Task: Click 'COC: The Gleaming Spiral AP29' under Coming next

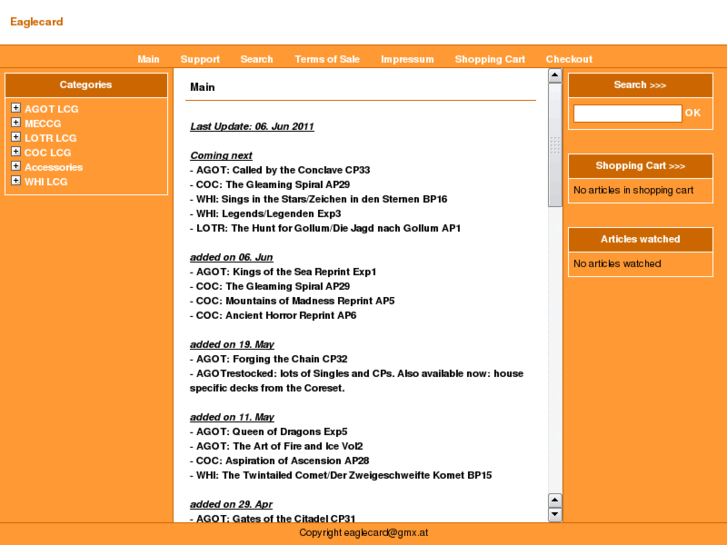Action: pyautogui.click(x=273, y=185)
